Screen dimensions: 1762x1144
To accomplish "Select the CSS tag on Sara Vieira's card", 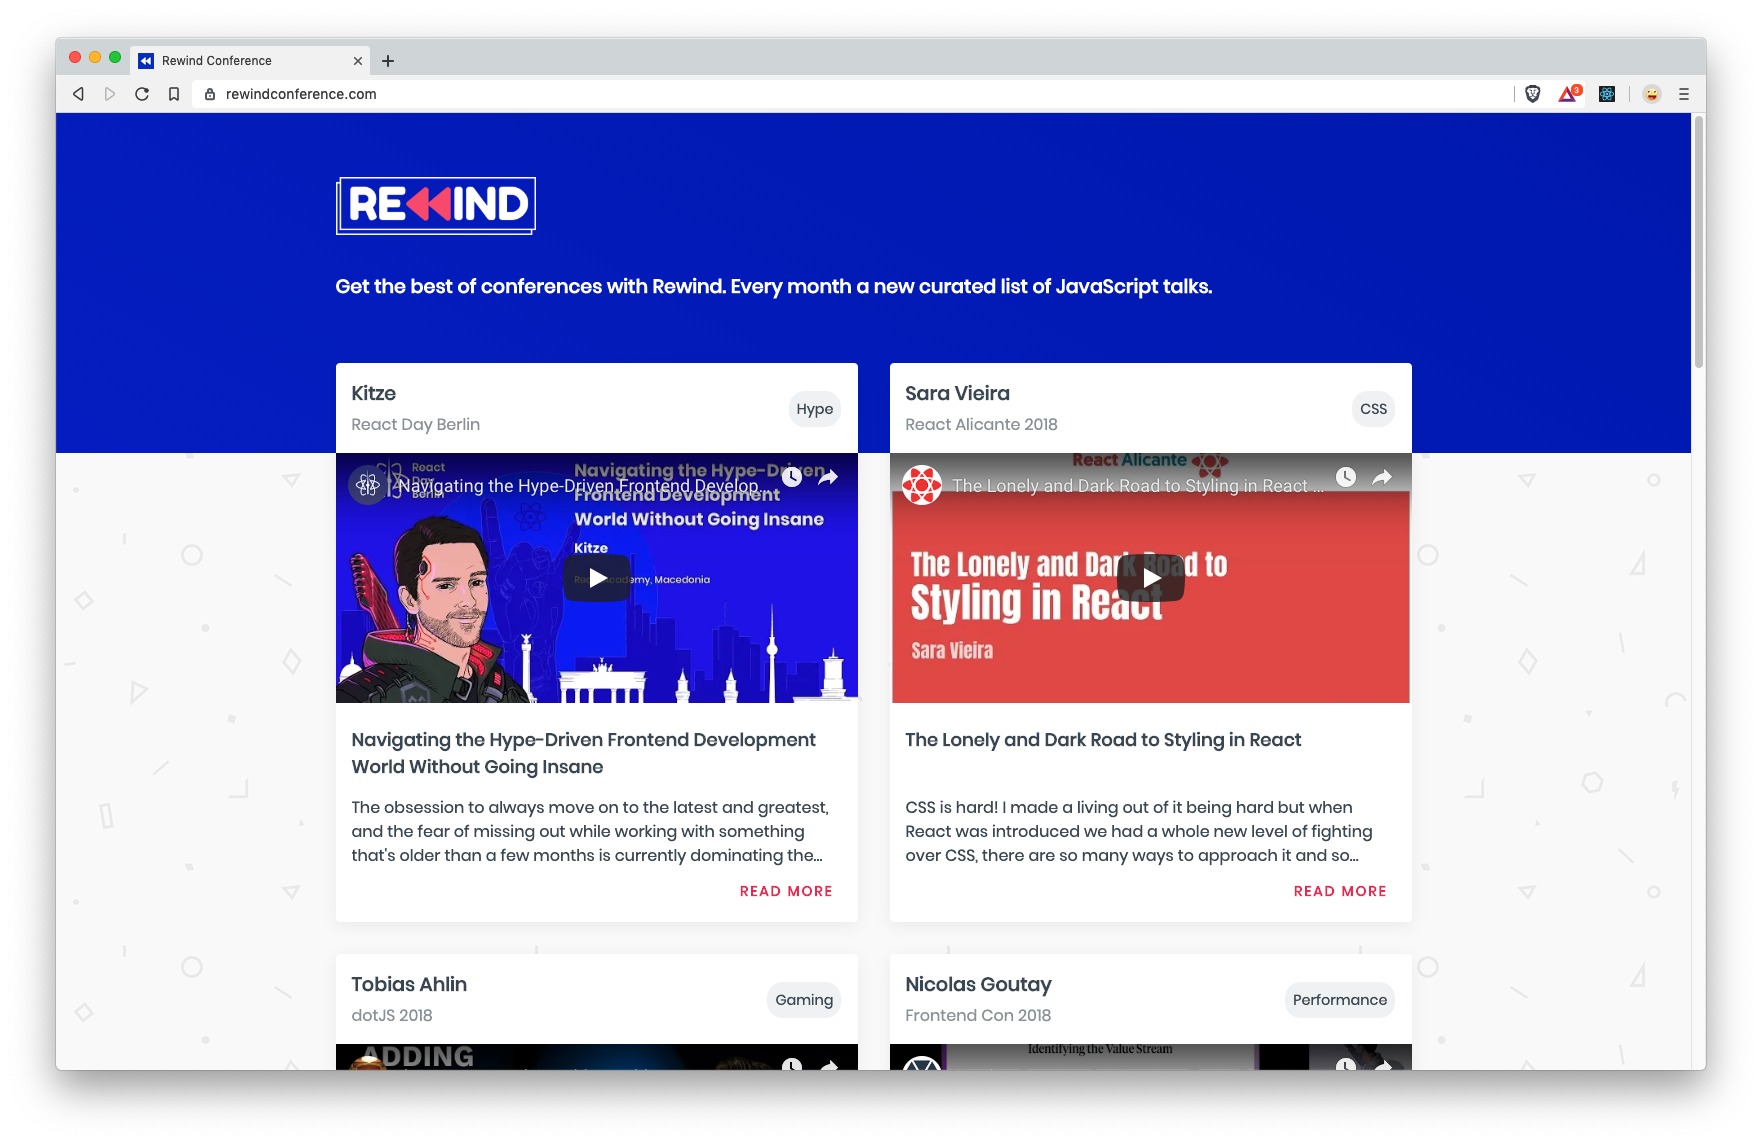I will point(1372,409).
